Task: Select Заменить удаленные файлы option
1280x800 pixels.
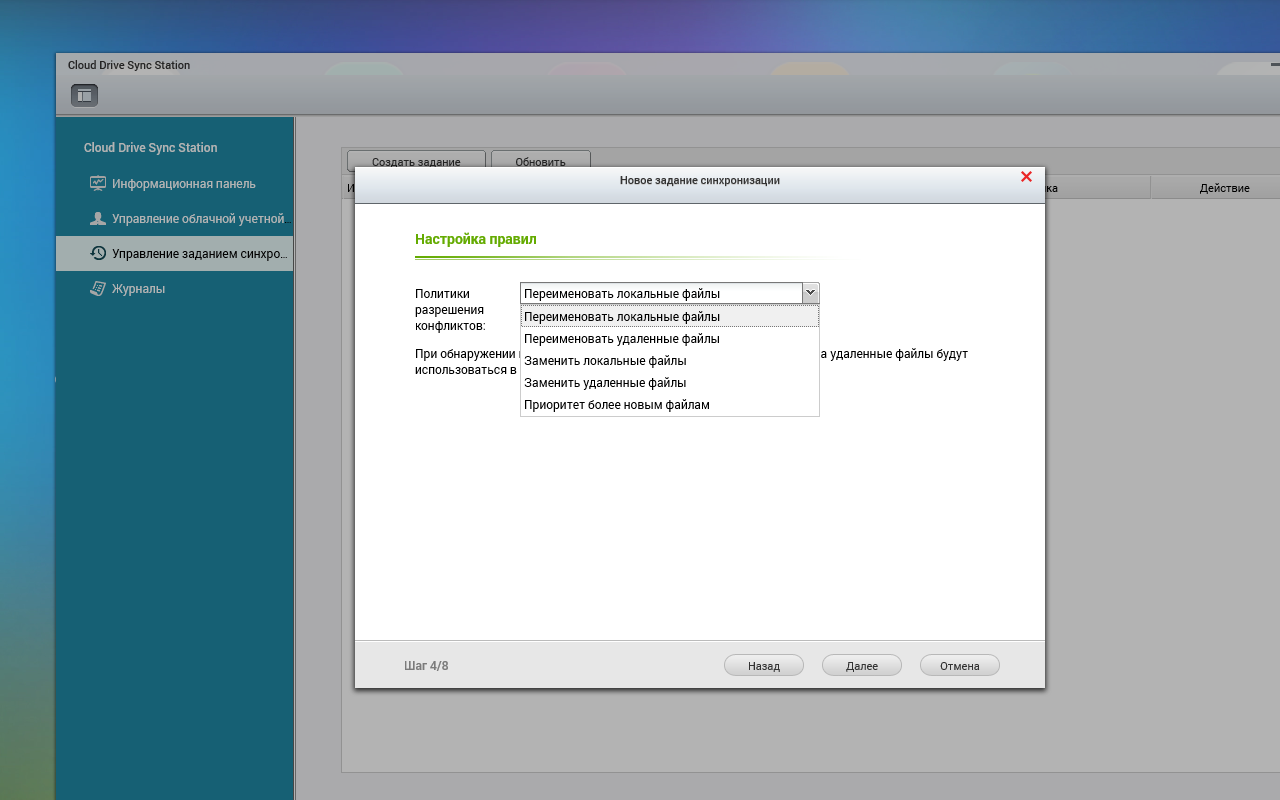Action: (670, 383)
